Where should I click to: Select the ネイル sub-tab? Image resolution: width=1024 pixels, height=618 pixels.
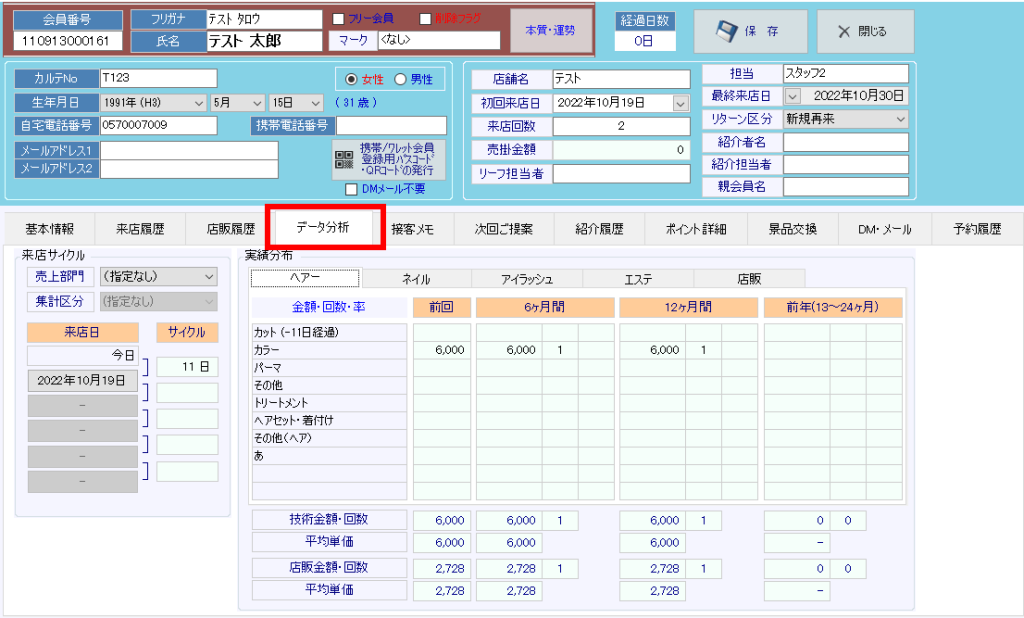(416, 279)
